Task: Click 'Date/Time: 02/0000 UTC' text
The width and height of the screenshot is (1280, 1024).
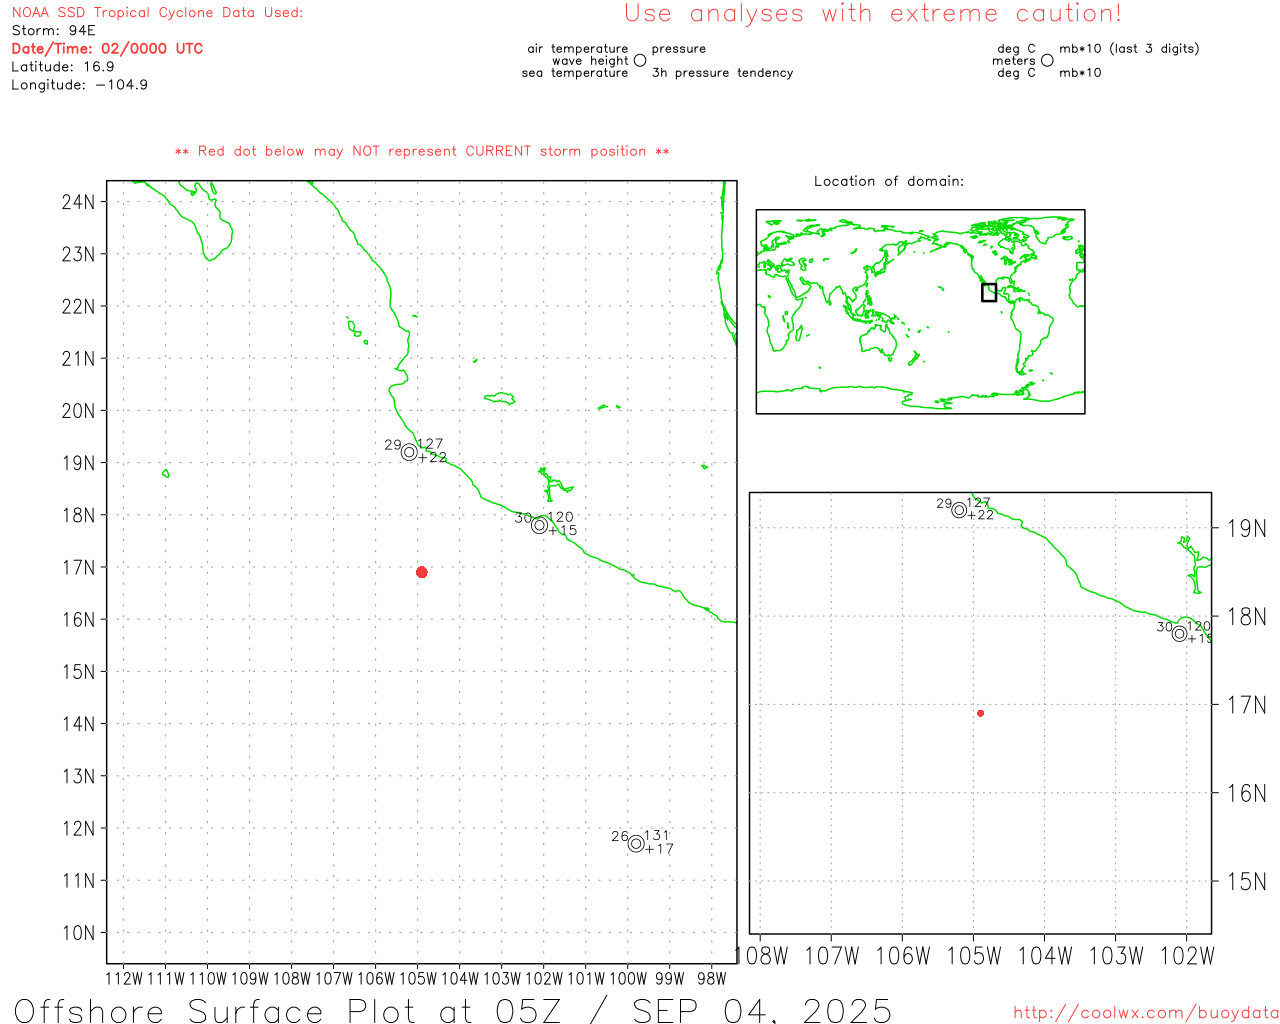Action: click(x=107, y=48)
